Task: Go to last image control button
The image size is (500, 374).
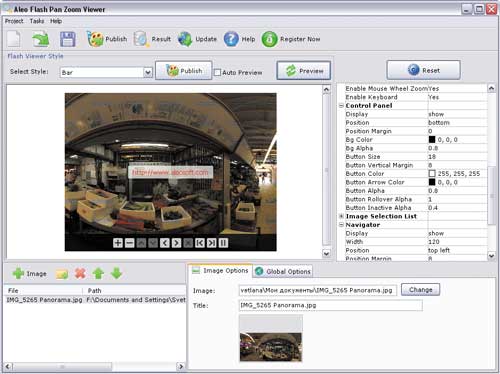Action: 211,243
